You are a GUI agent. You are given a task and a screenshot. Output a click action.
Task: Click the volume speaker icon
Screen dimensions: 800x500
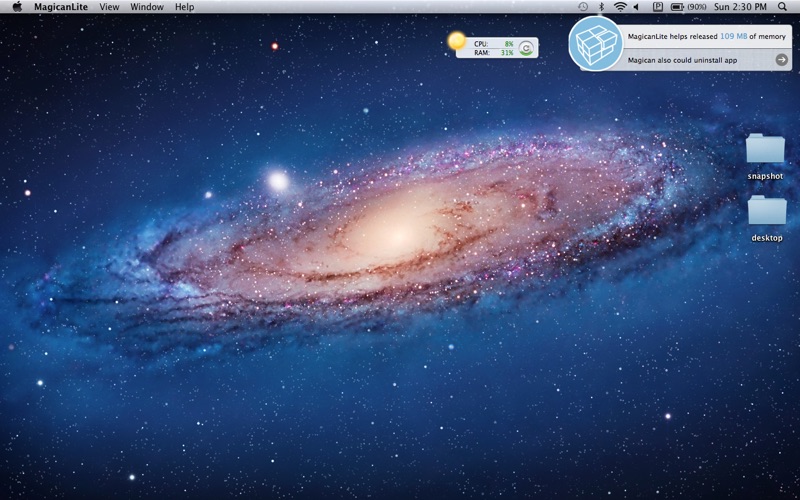click(x=636, y=7)
